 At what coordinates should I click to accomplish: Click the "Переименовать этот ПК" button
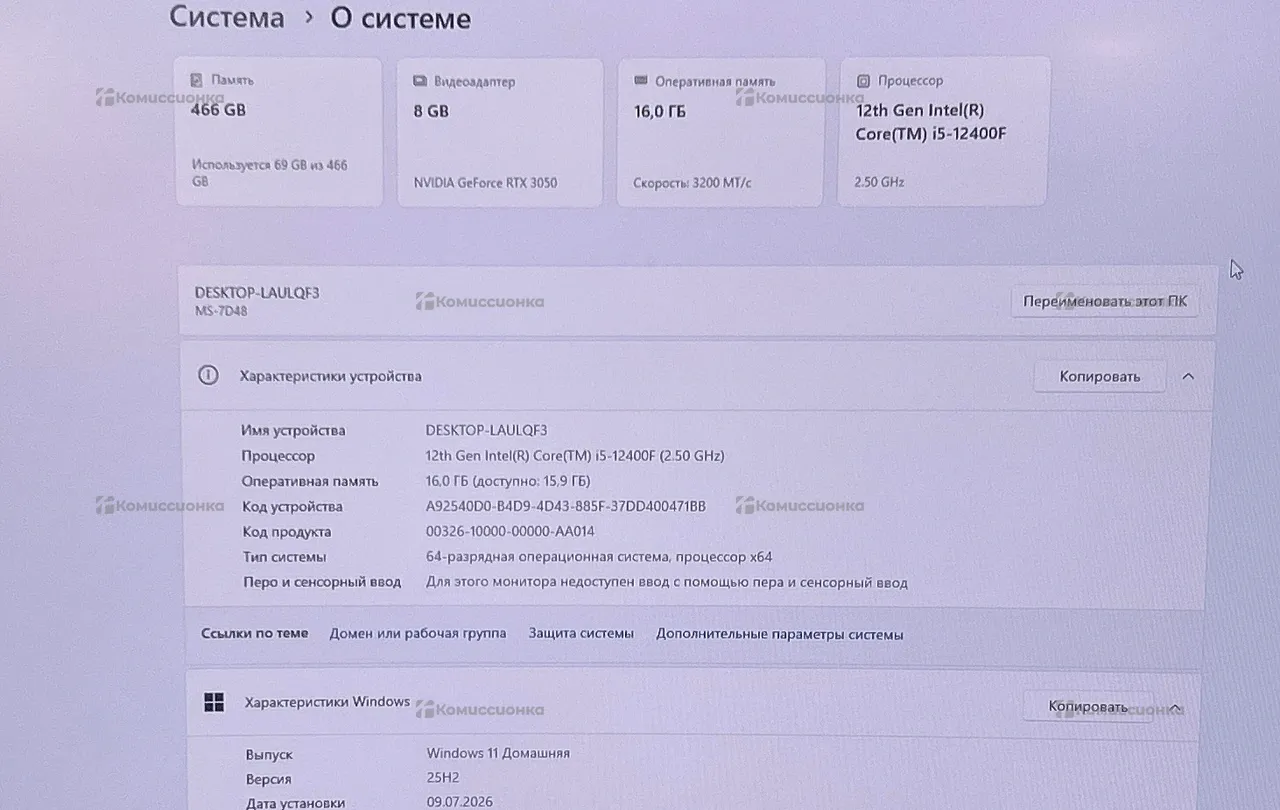coord(1105,301)
